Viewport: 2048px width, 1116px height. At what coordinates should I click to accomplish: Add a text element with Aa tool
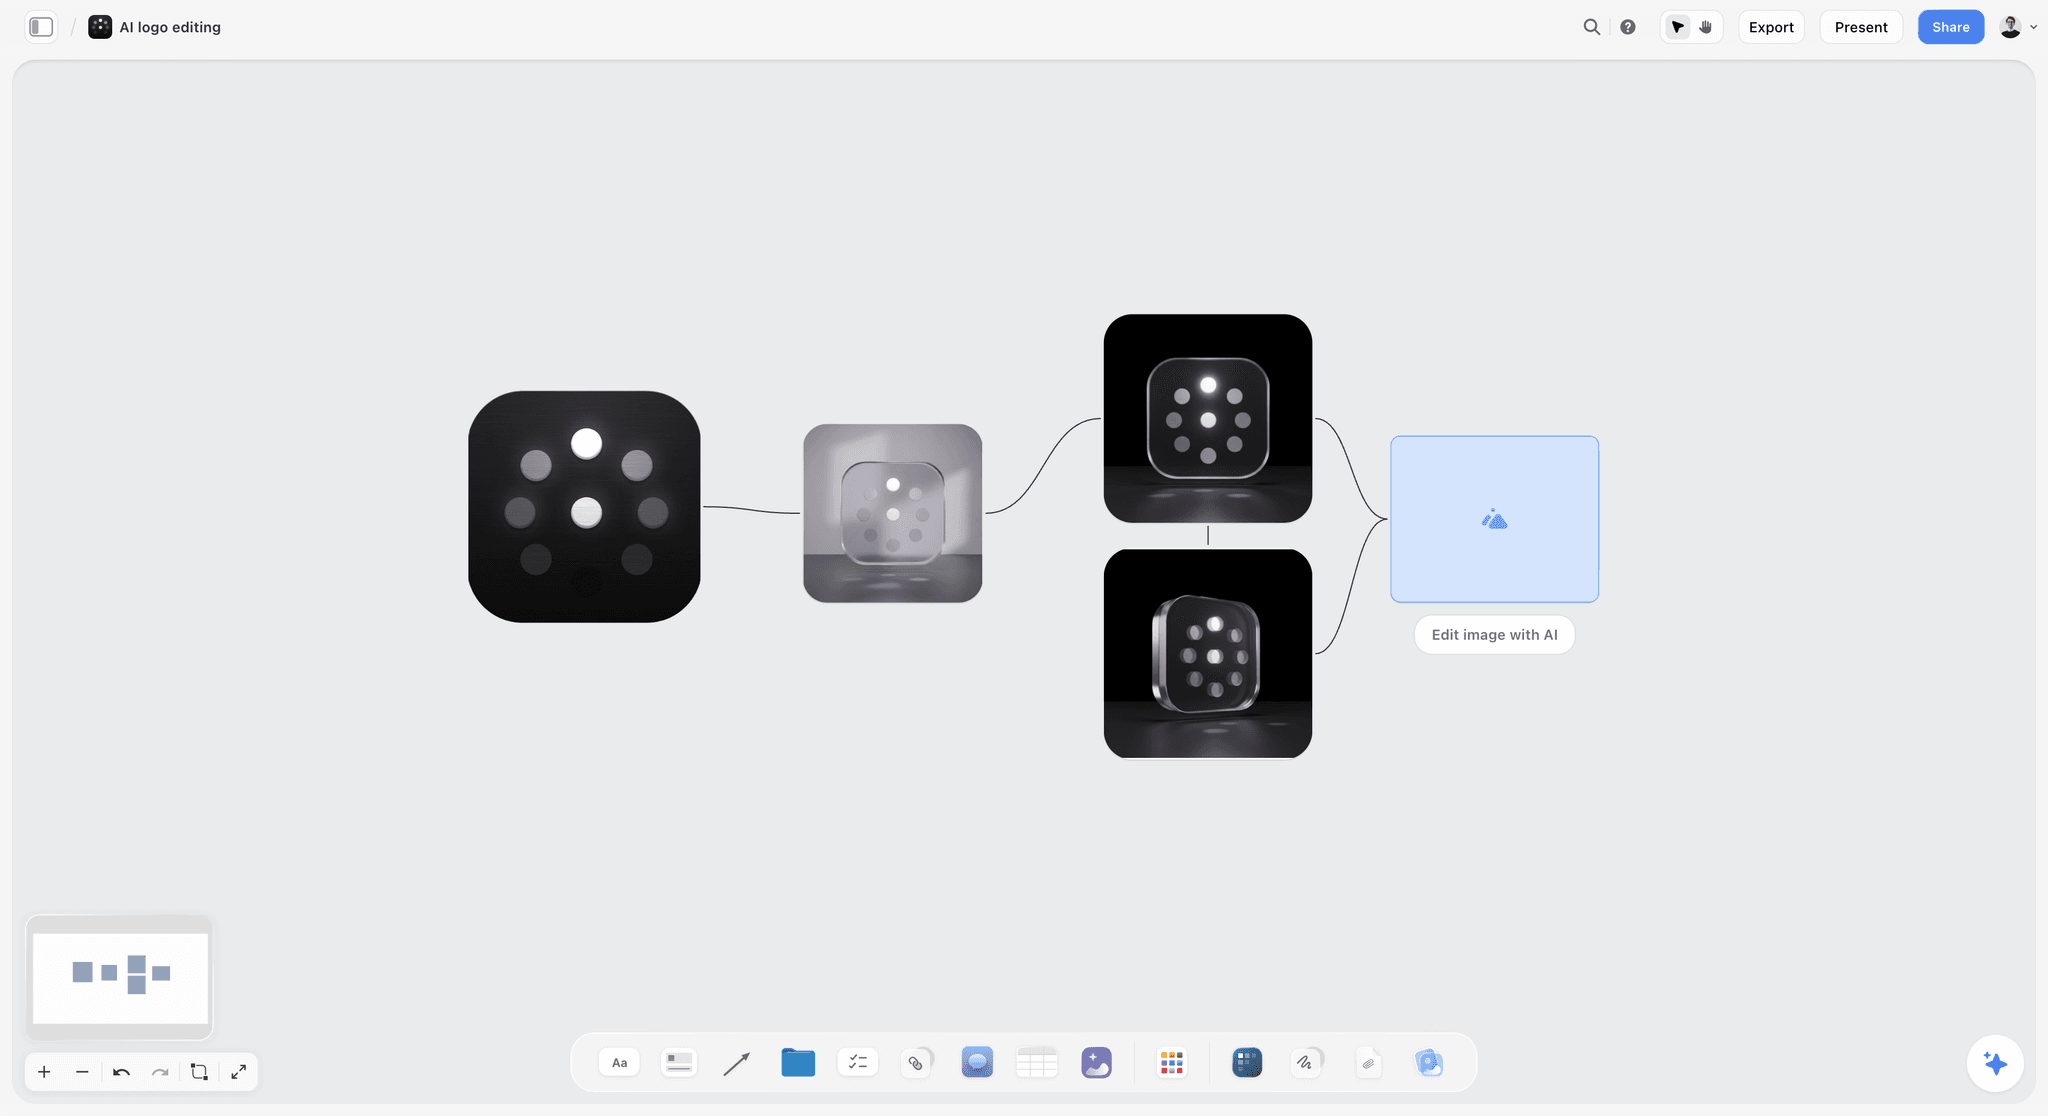(x=619, y=1062)
